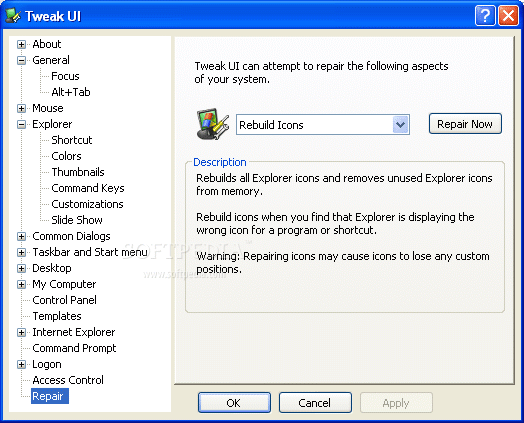Expand the My Computer node
The width and height of the screenshot is (524, 423).
pyautogui.click(x=21, y=284)
